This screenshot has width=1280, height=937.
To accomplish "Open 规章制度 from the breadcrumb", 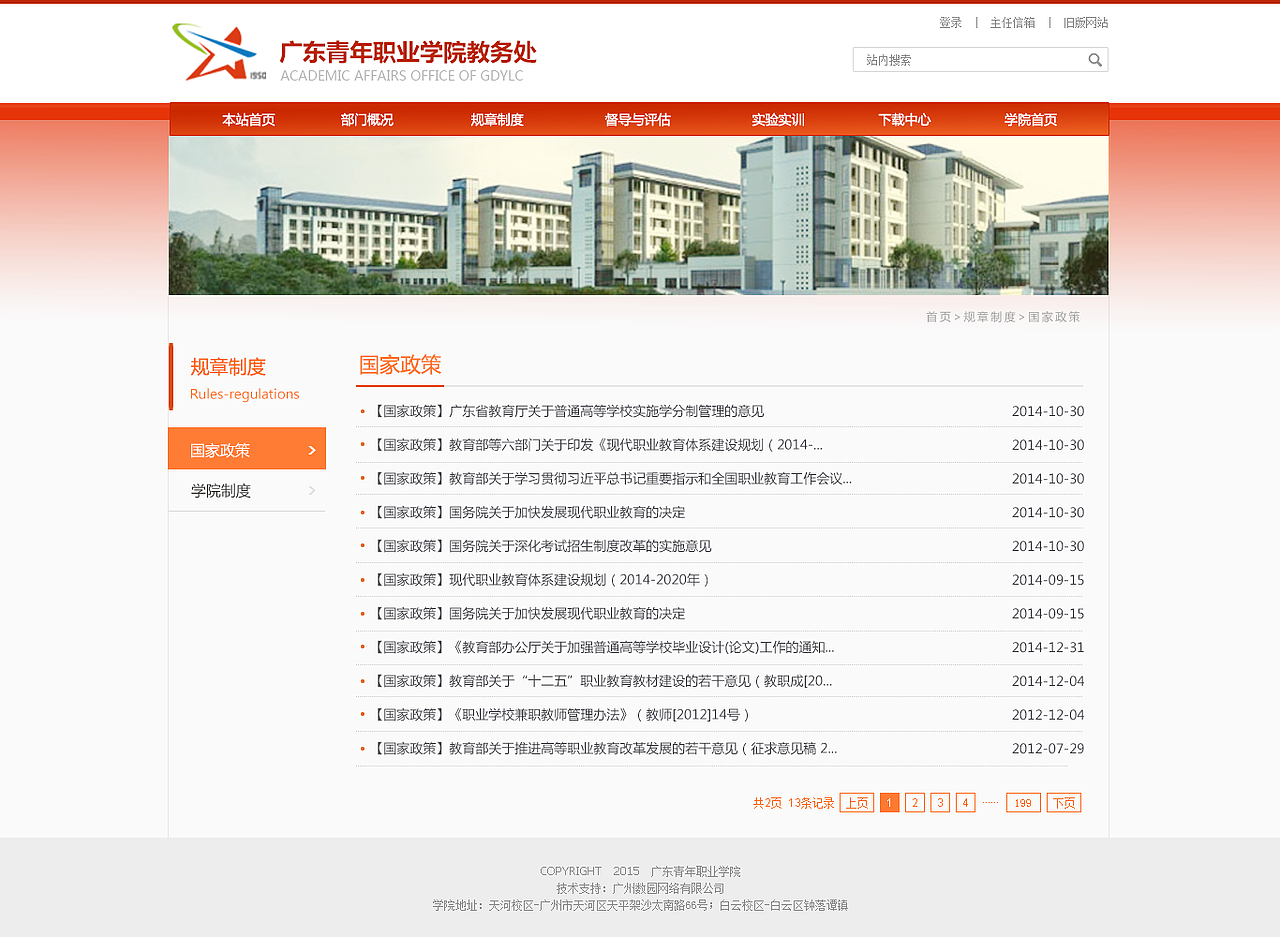I will pos(988,316).
